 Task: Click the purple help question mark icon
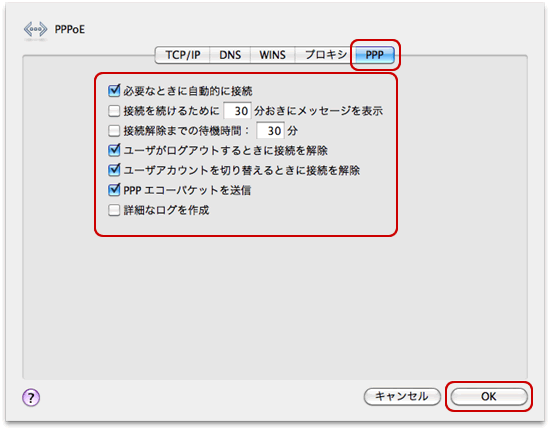pos(31,397)
